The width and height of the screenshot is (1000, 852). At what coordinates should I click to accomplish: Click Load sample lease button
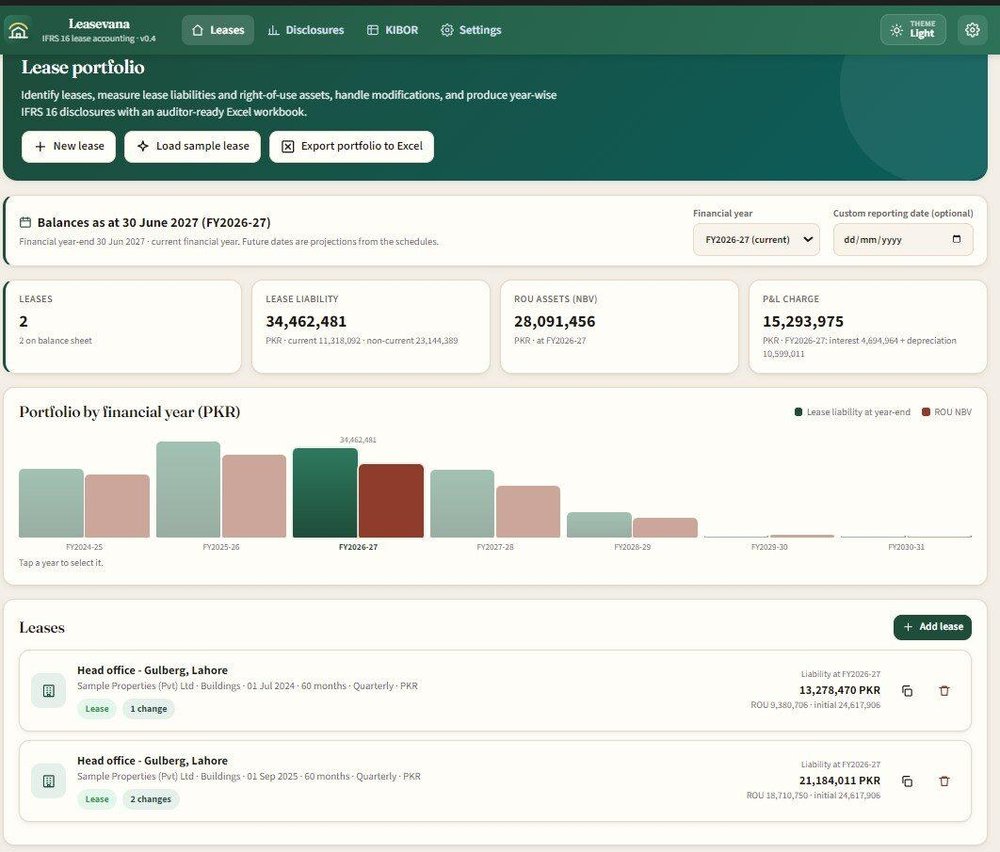(193, 147)
